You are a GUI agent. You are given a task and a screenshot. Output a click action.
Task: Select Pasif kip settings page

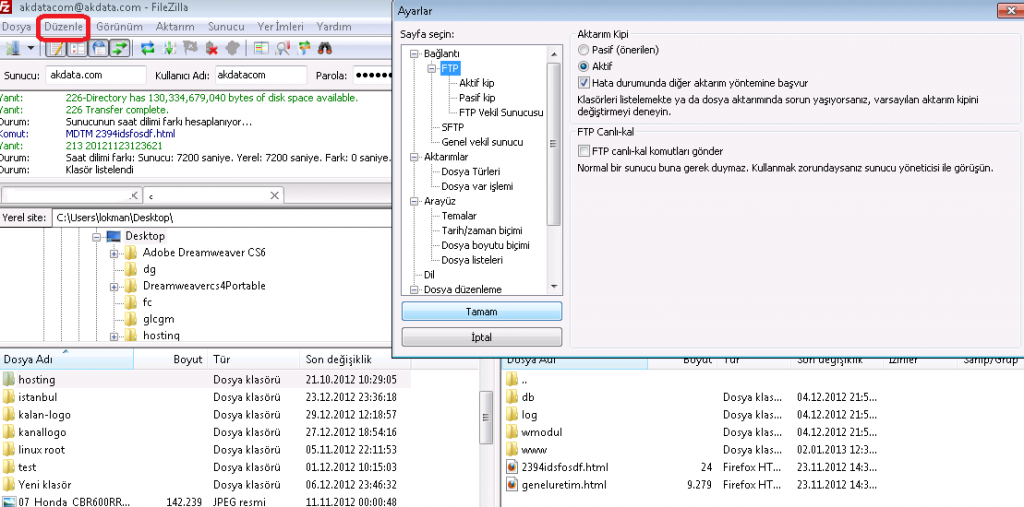point(477,98)
